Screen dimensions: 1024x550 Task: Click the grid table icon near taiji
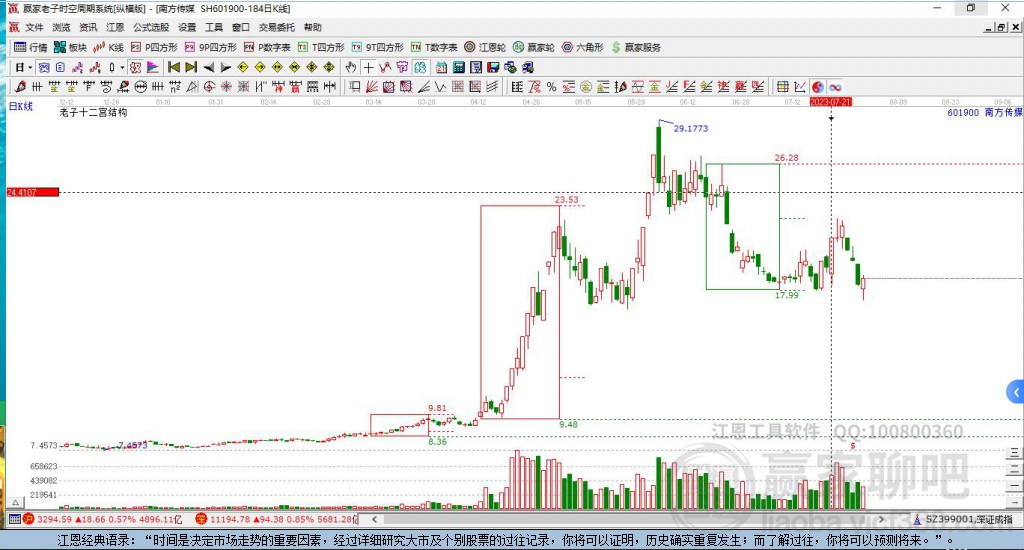click(x=782, y=87)
